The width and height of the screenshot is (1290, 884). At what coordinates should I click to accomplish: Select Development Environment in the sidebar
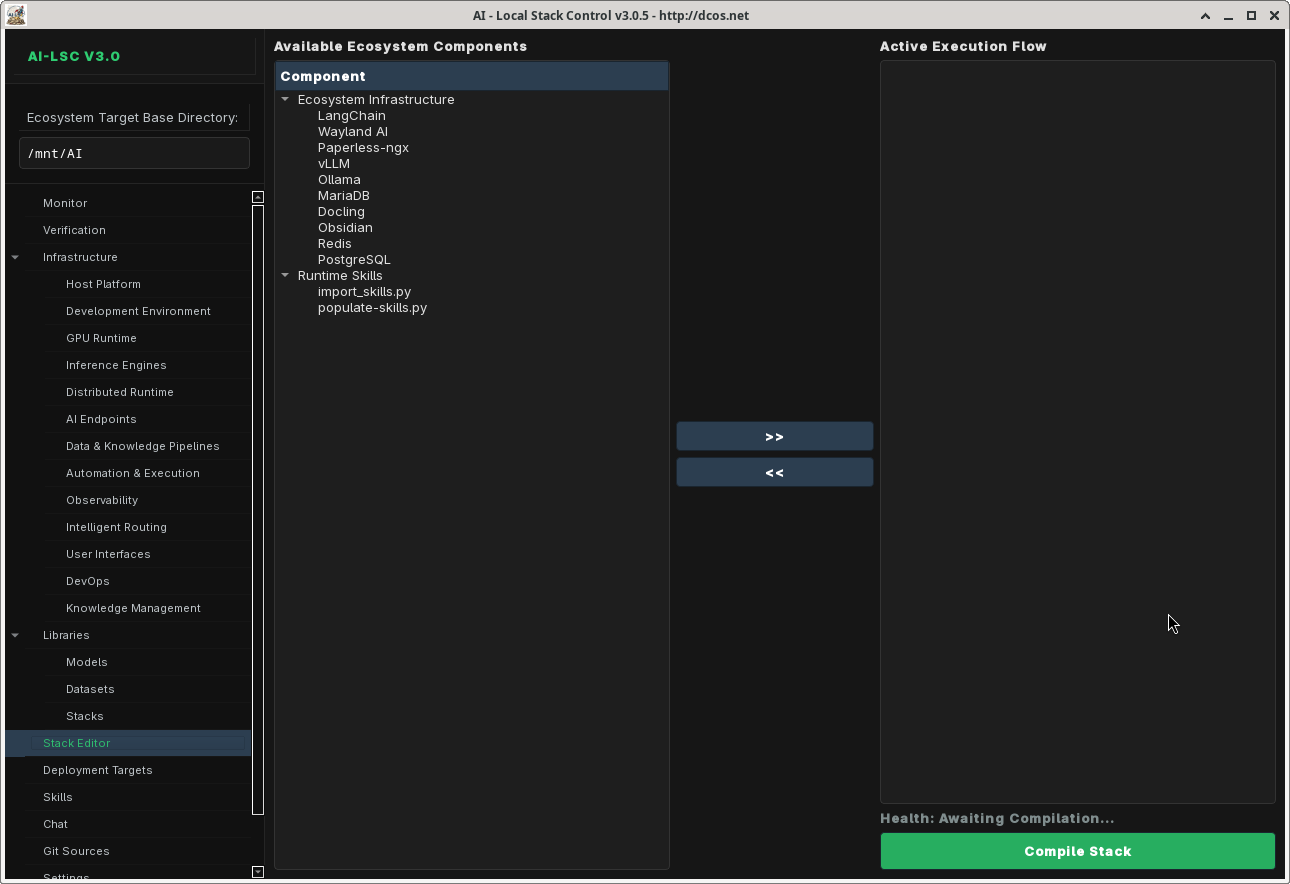(138, 311)
